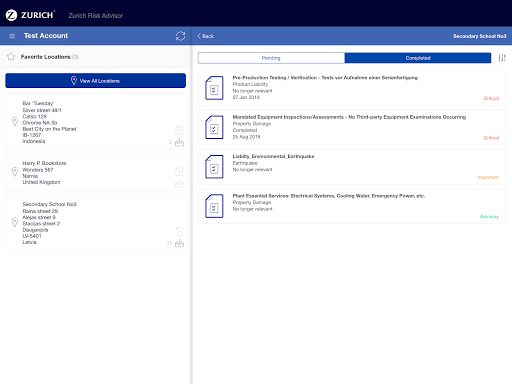Open Plant Essential Services title
The height and width of the screenshot is (384, 512).
[x=329, y=196]
